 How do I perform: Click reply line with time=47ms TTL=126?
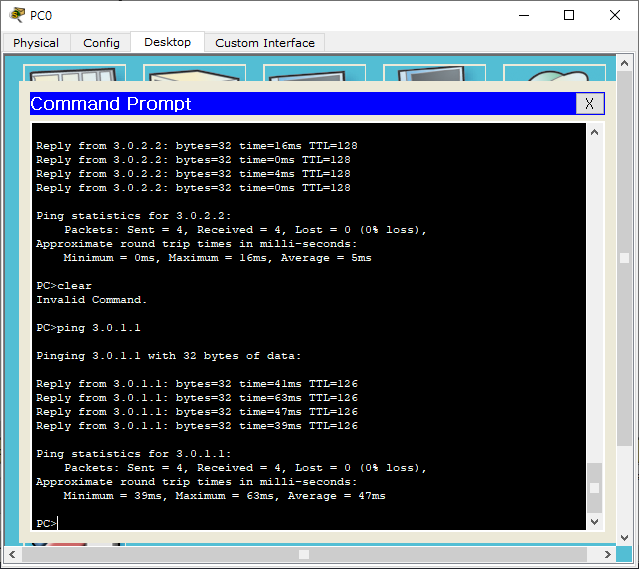point(197,412)
